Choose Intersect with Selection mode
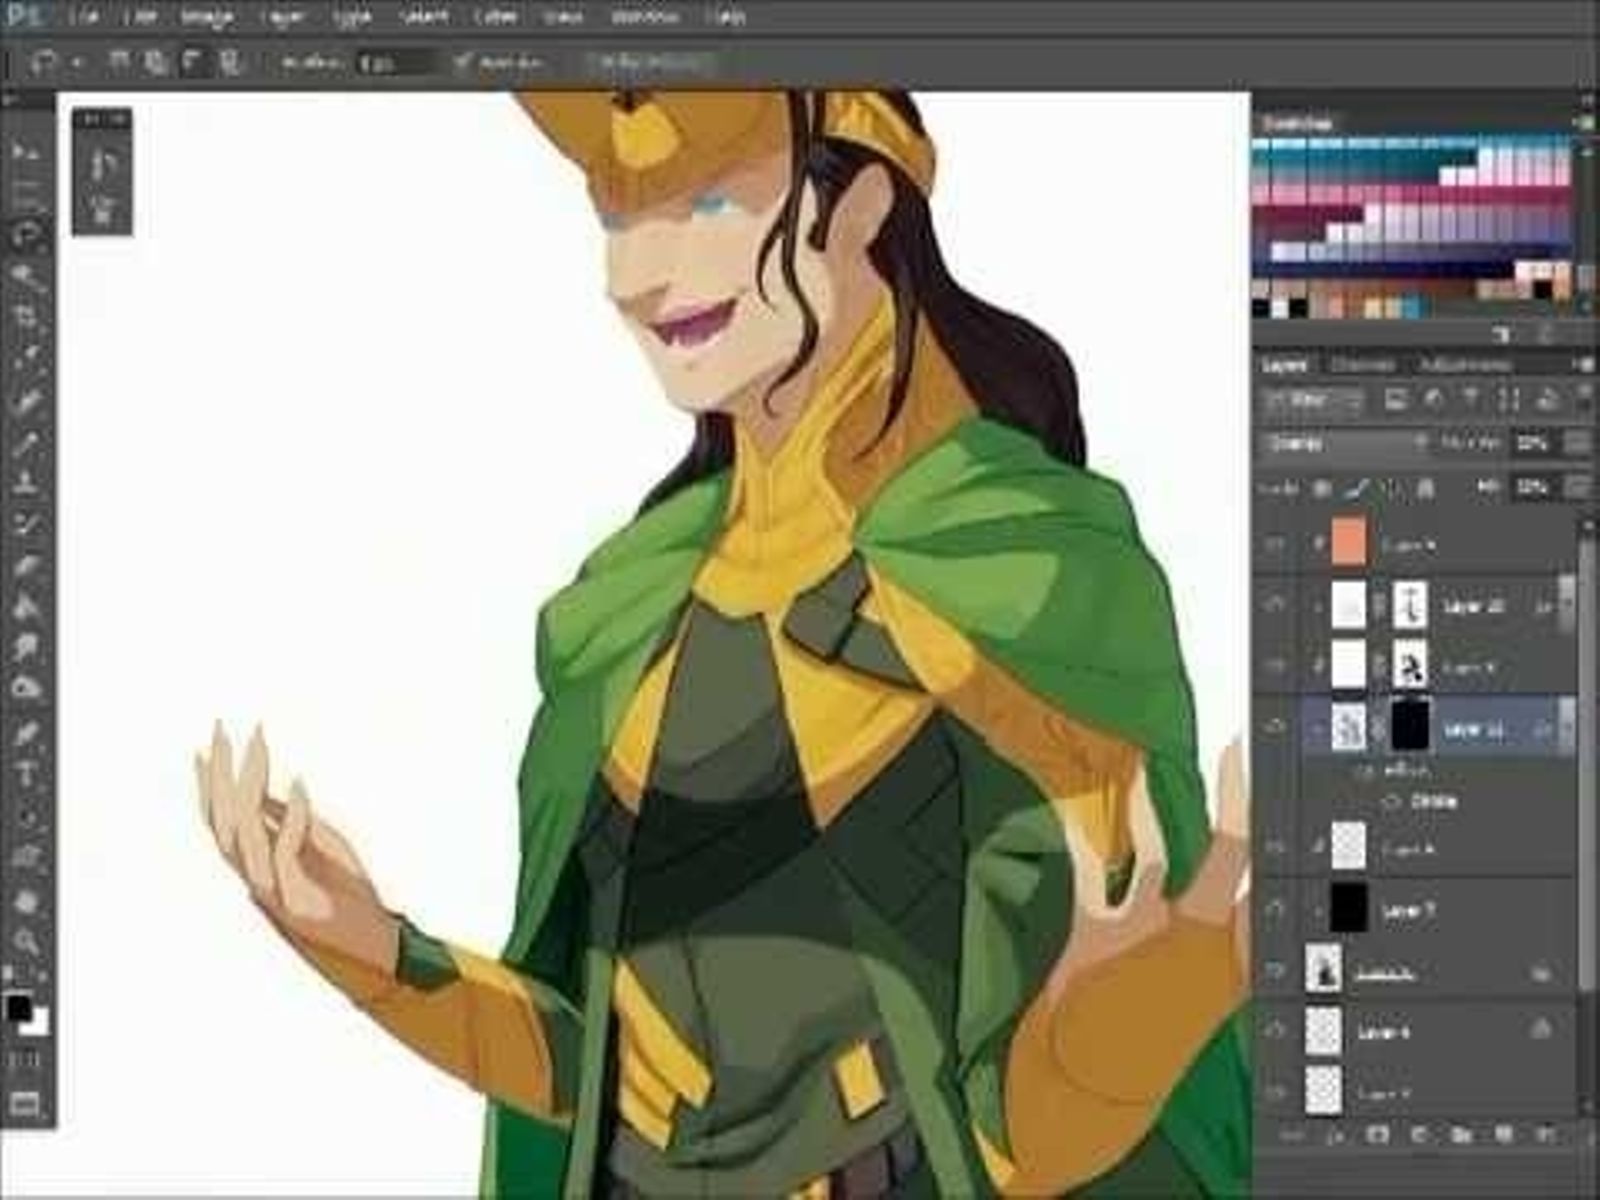This screenshot has width=1600, height=1200. tap(230, 62)
